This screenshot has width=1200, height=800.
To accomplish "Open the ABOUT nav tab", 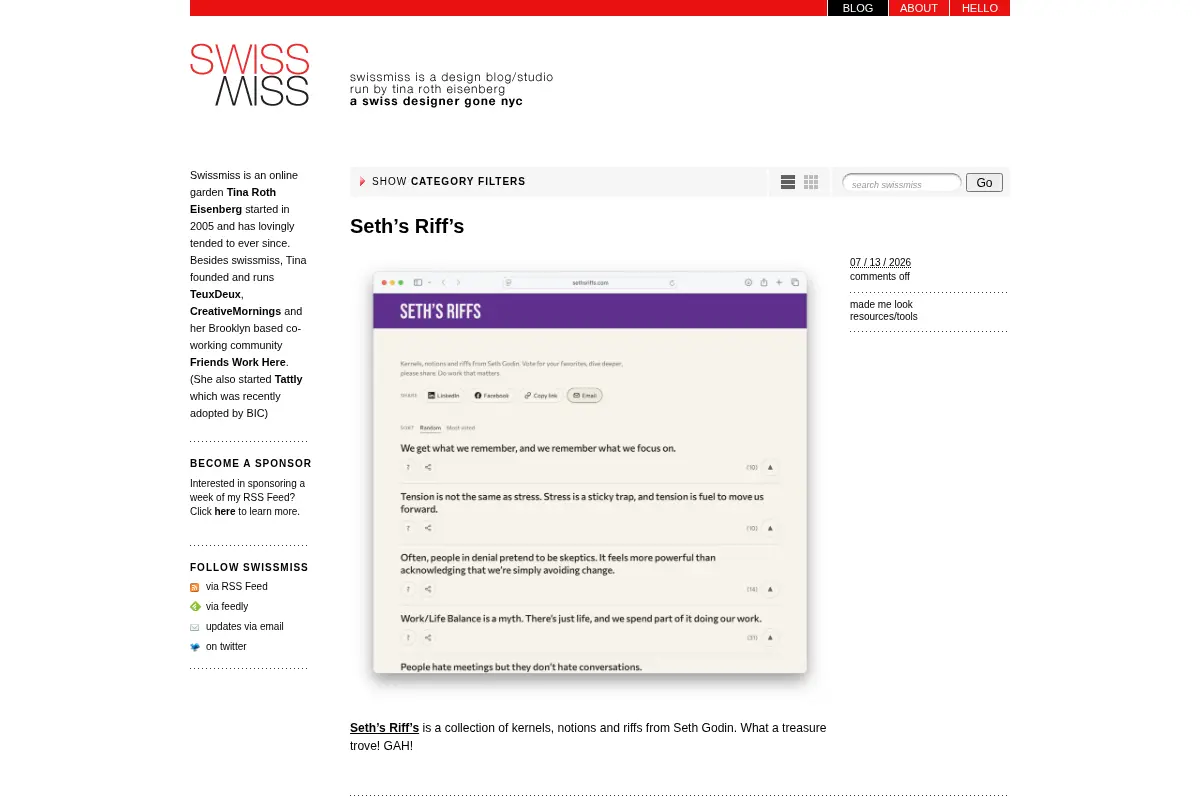I will click(x=919, y=8).
